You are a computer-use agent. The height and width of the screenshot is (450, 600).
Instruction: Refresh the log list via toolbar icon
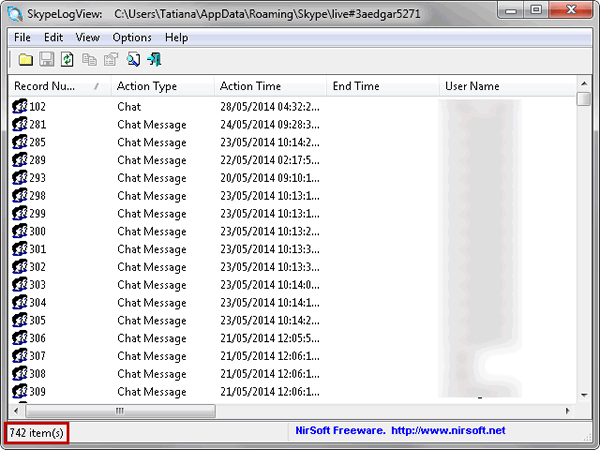click(67, 60)
